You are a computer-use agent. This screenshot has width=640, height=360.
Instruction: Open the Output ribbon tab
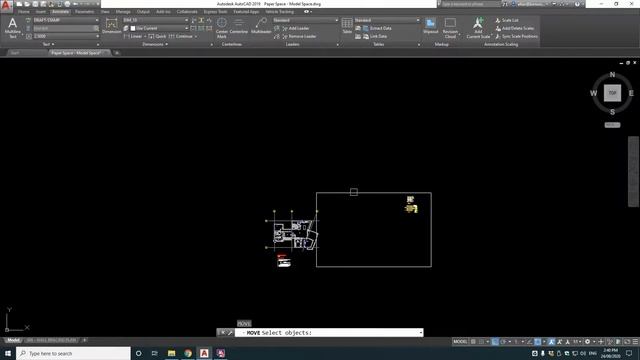tap(143, 12)
